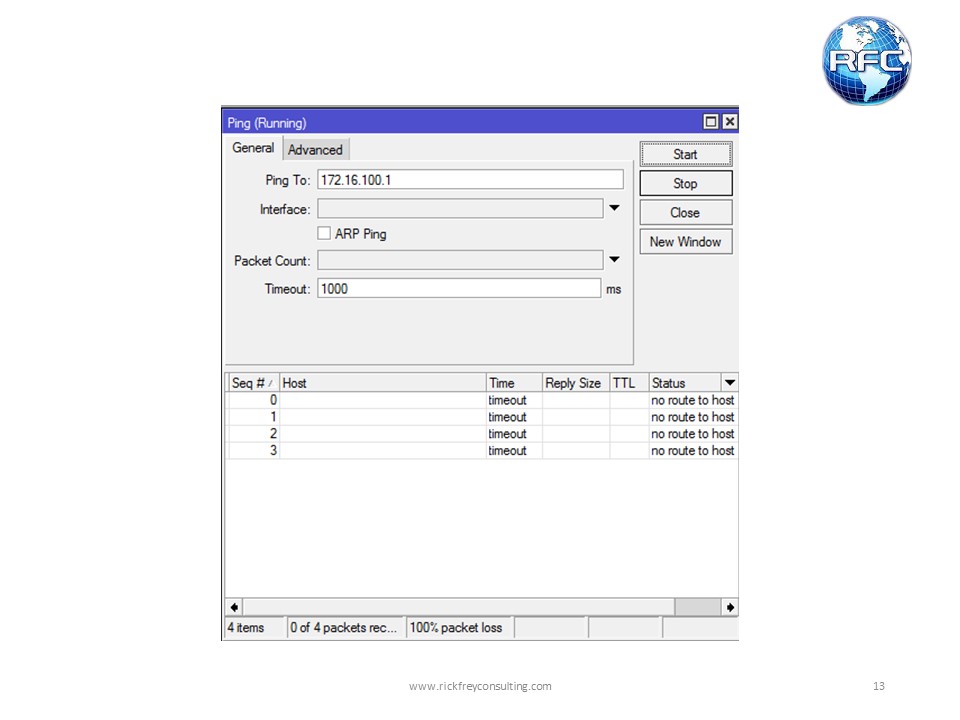Open the Interface dropdown
The image size is (960, 720).
[615, 208]
